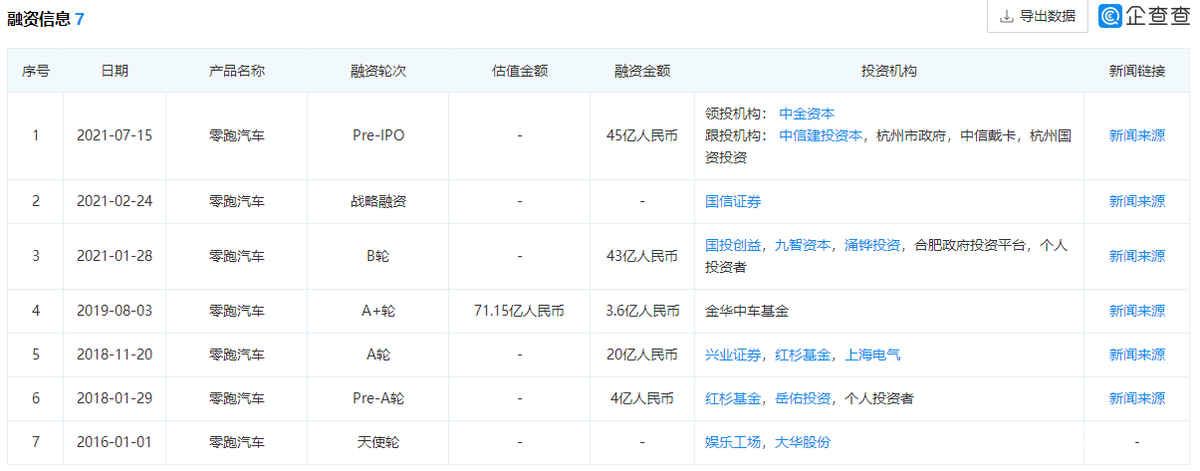Click the Pre-IPO round cell
This screenshot has height=471, width=1200.
coord(378,136)
